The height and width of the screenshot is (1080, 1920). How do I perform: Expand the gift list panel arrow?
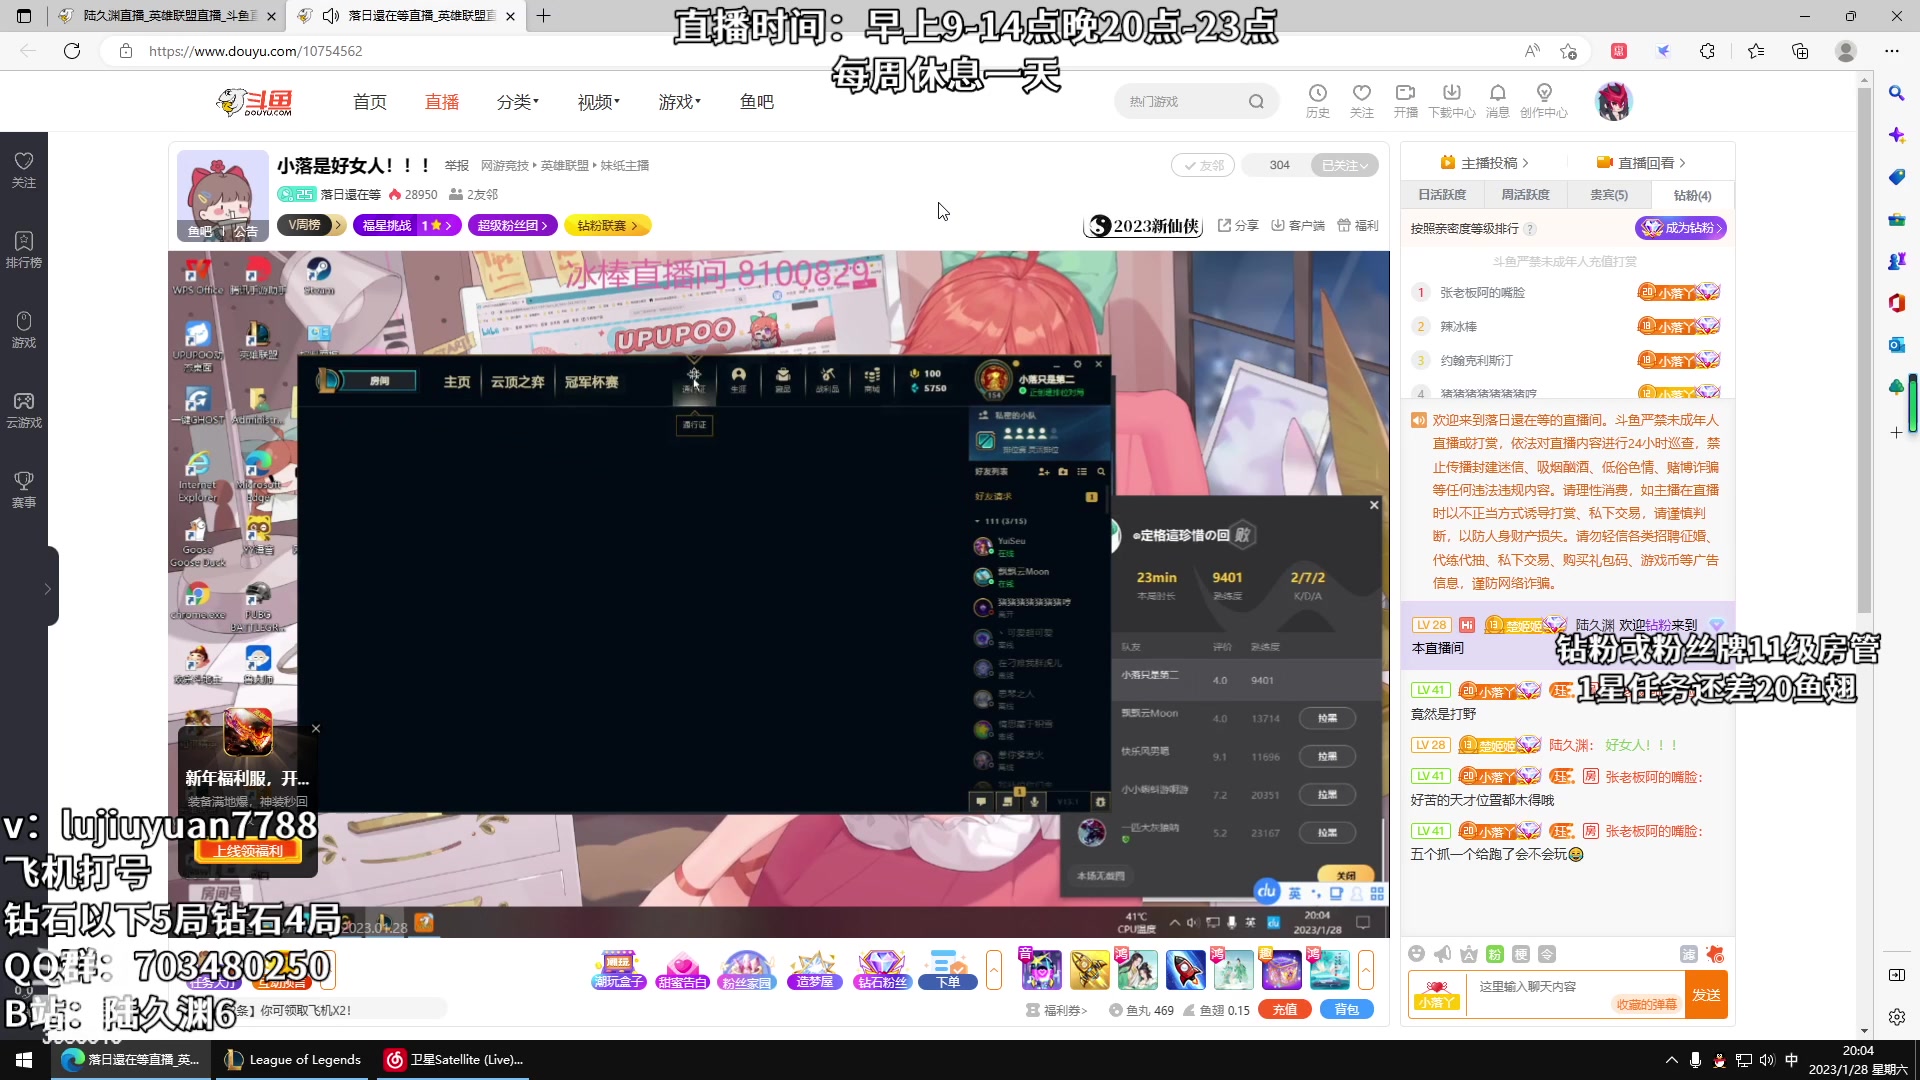click(x=1365, y=969)
